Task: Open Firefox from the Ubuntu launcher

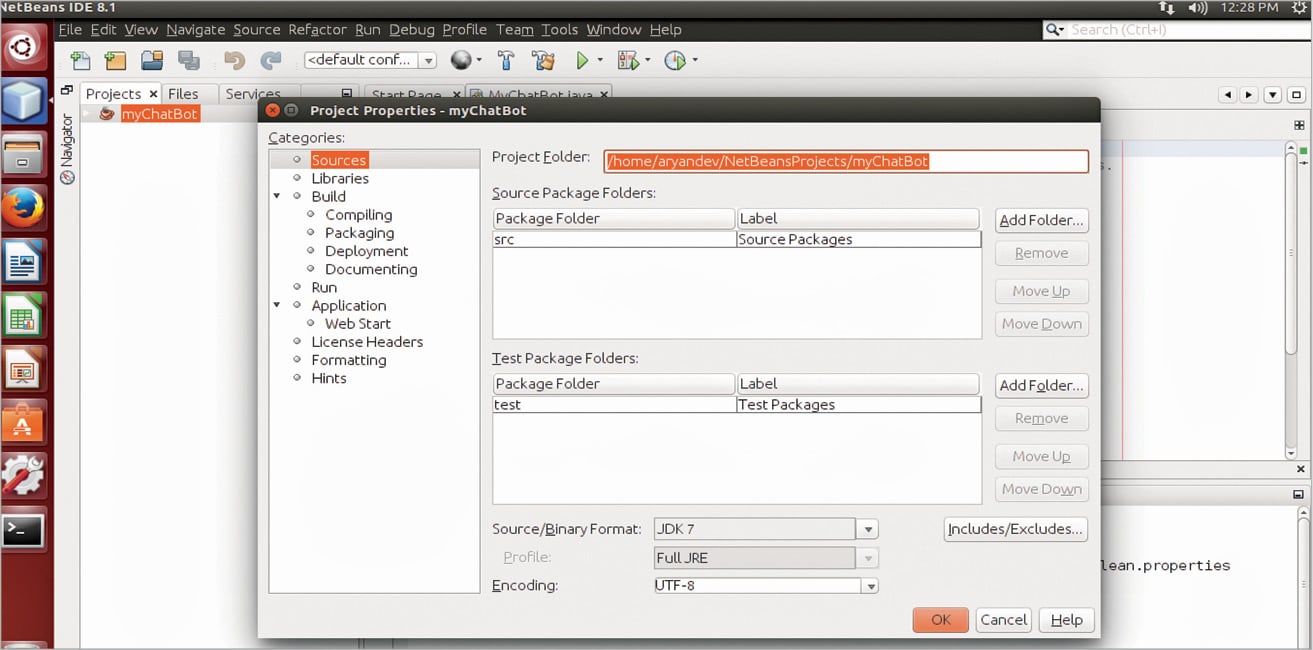Action: click(x=23, y=209)
